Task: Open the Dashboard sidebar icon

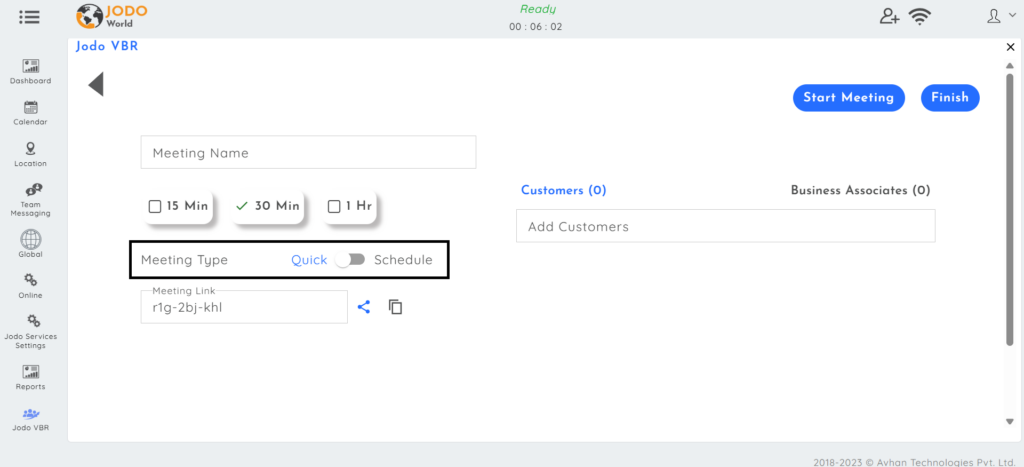Action: 31,66
